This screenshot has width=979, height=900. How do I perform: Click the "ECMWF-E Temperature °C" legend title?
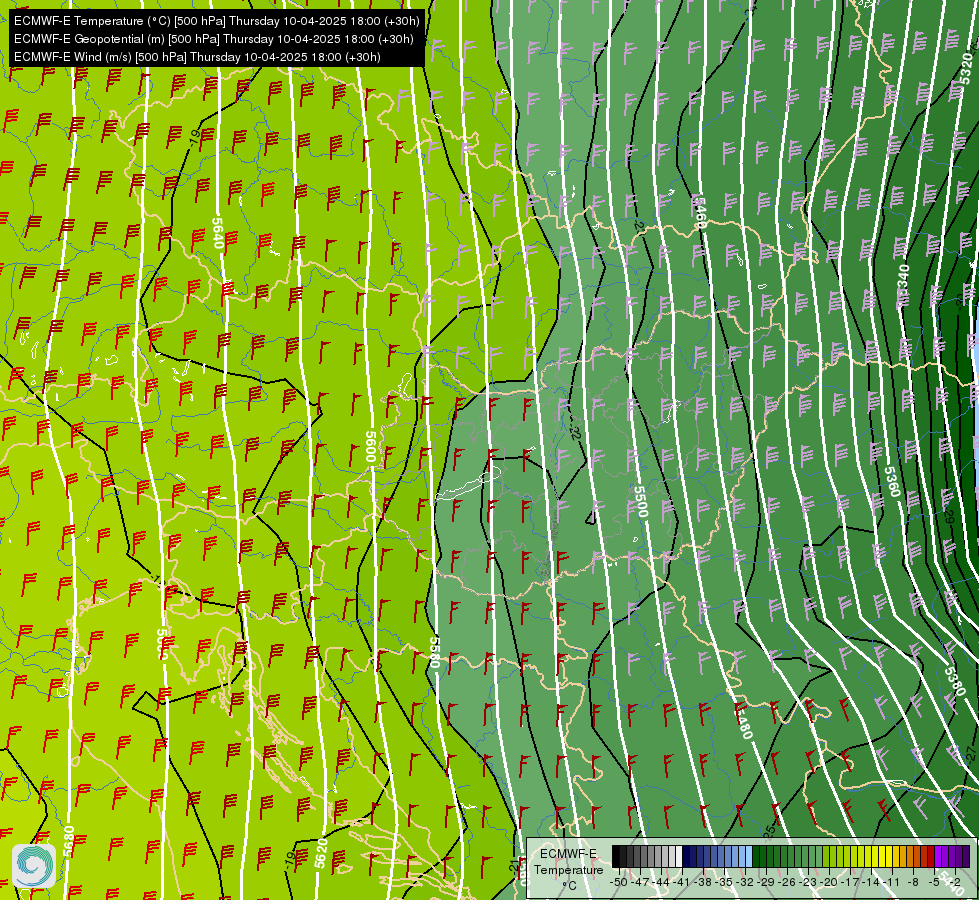click(x=569, y=869)
